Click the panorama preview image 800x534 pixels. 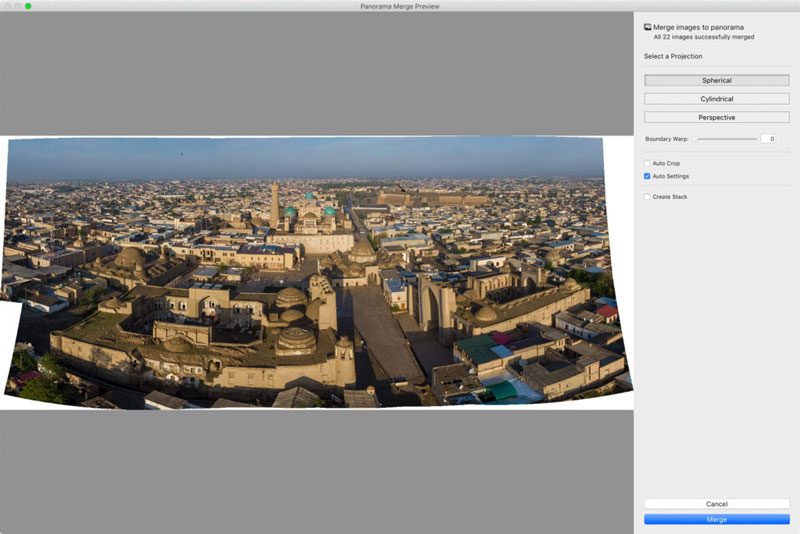pyautogui.click(x=316, y=272)
